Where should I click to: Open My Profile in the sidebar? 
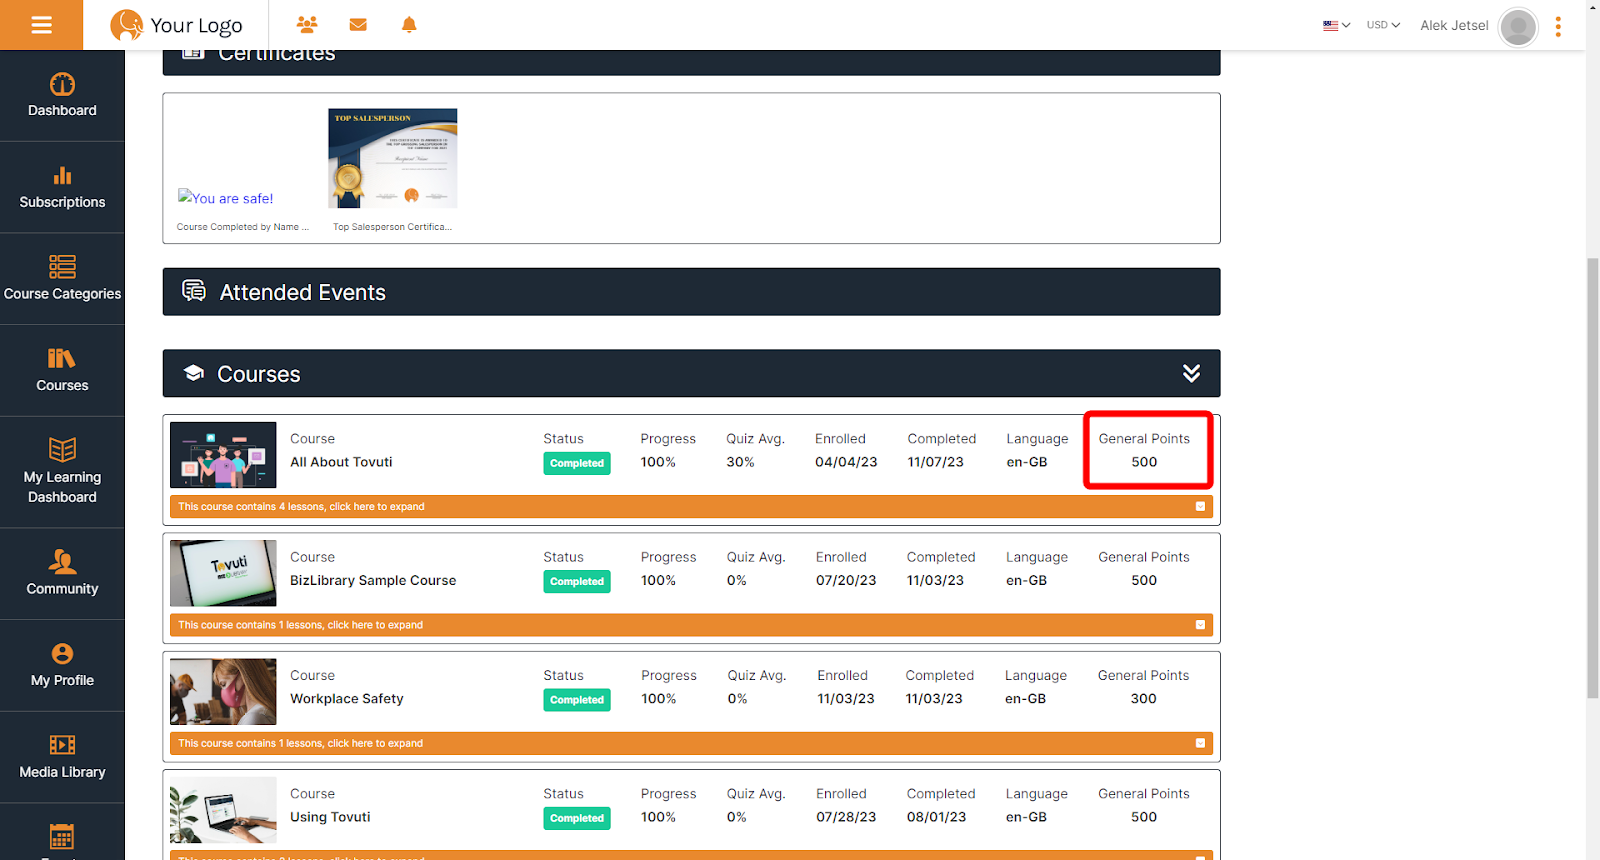tap(62, 666)
